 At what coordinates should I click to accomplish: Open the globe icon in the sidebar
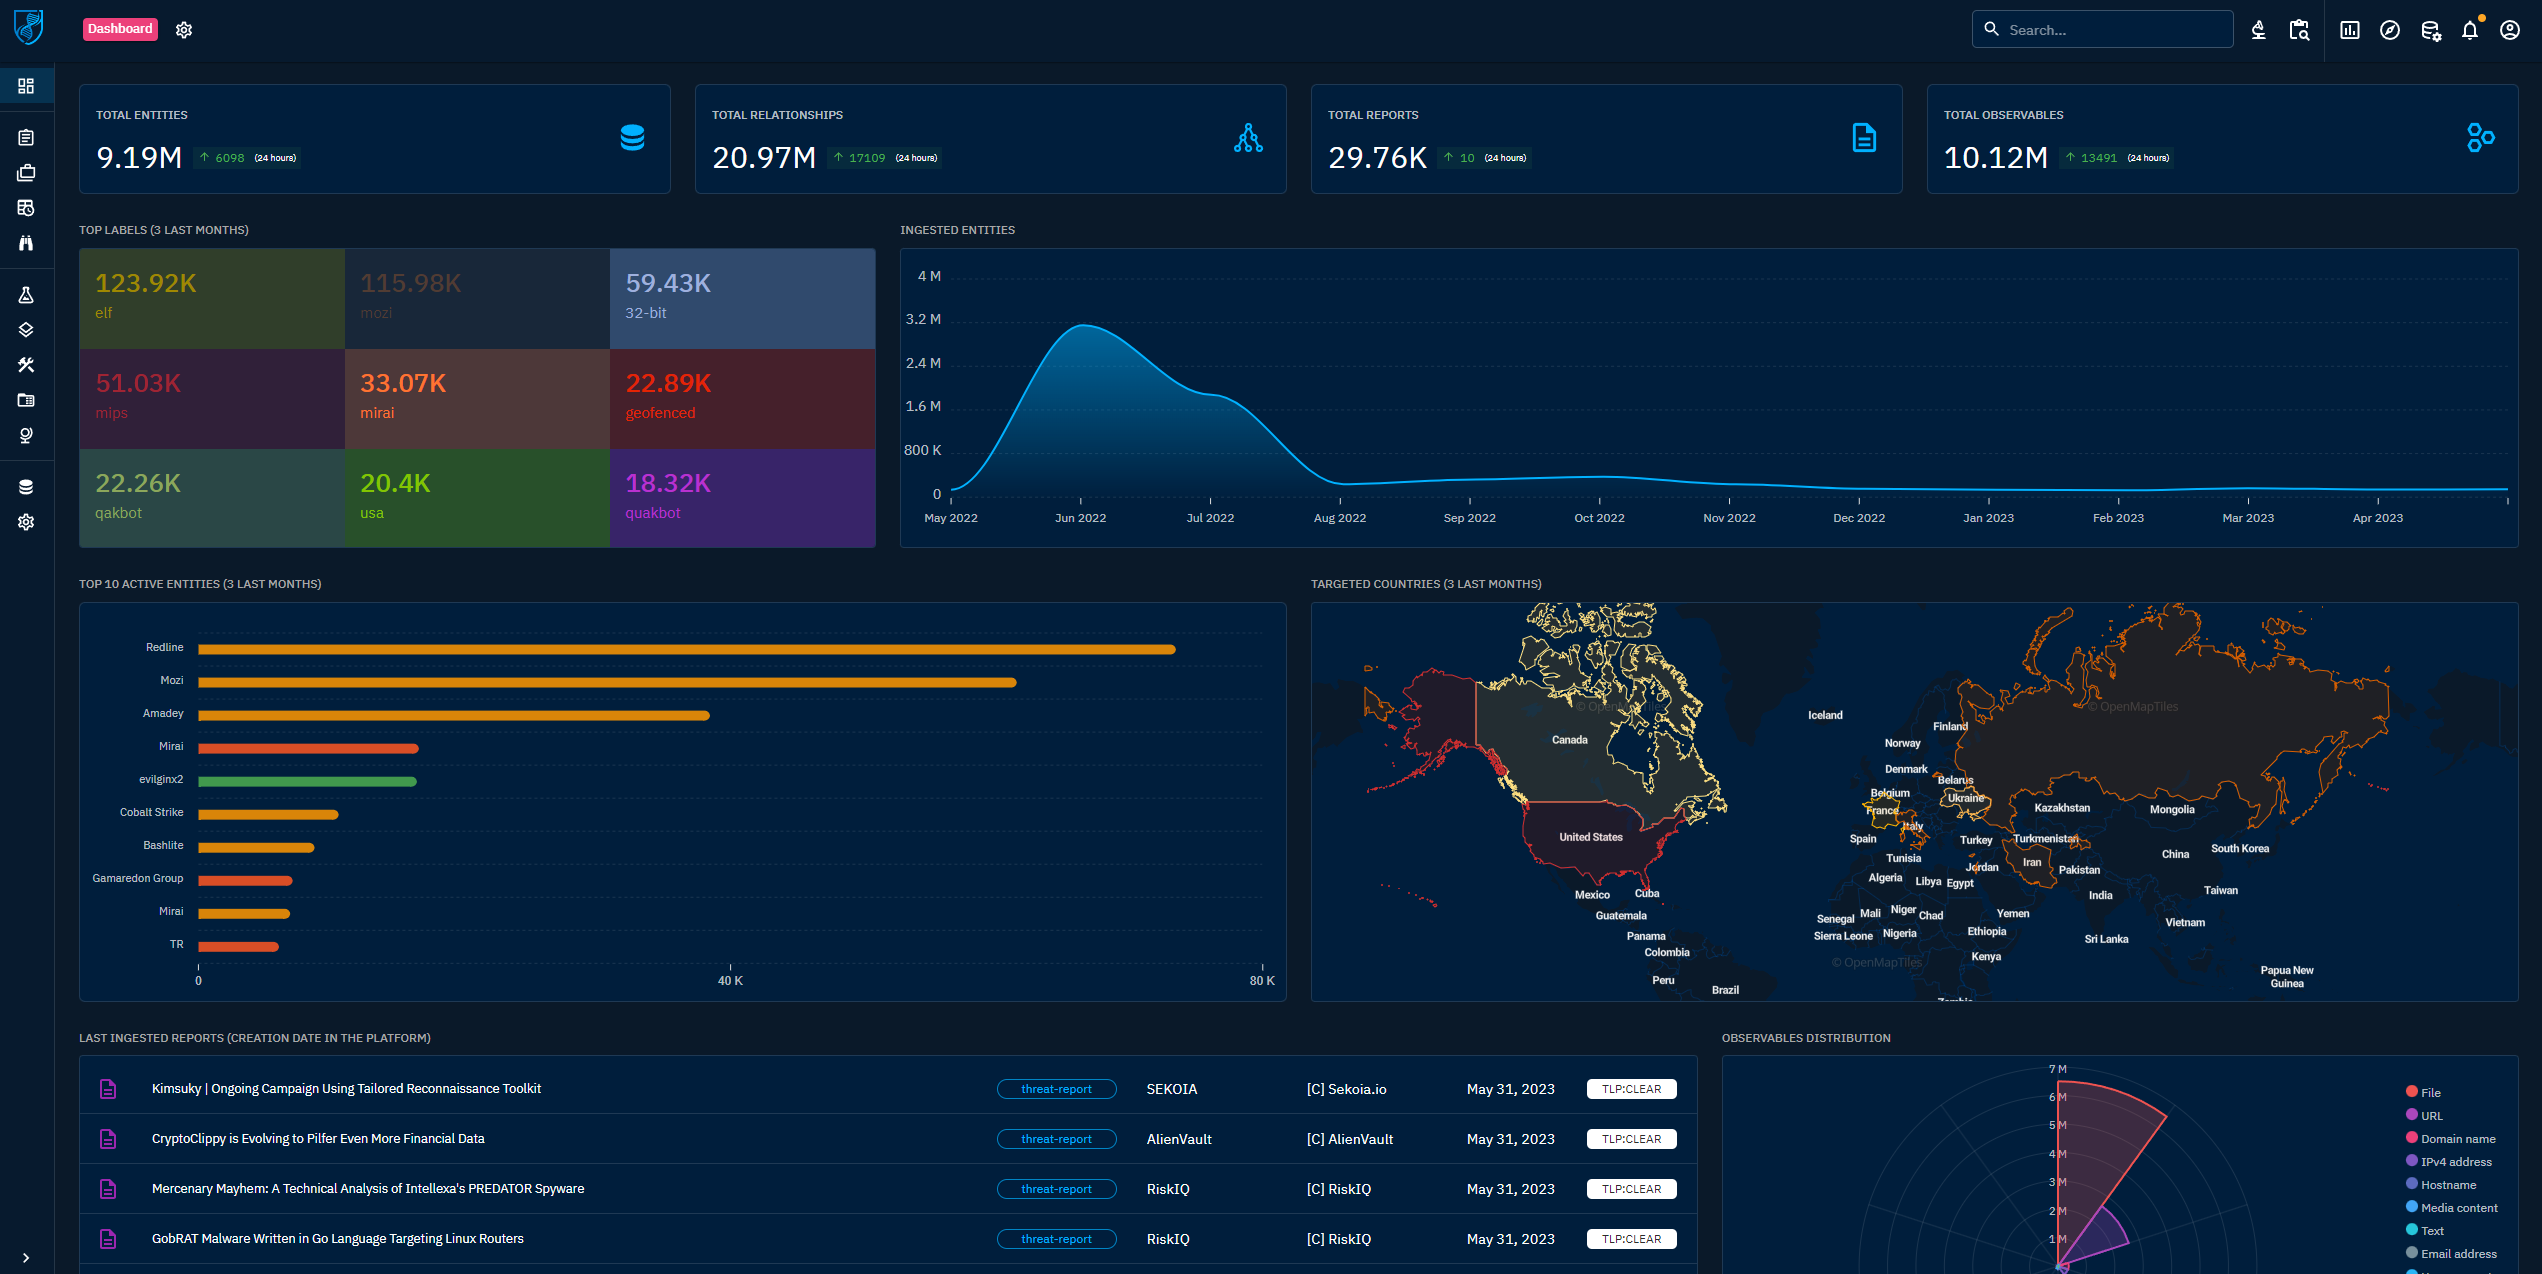(26, 435)
